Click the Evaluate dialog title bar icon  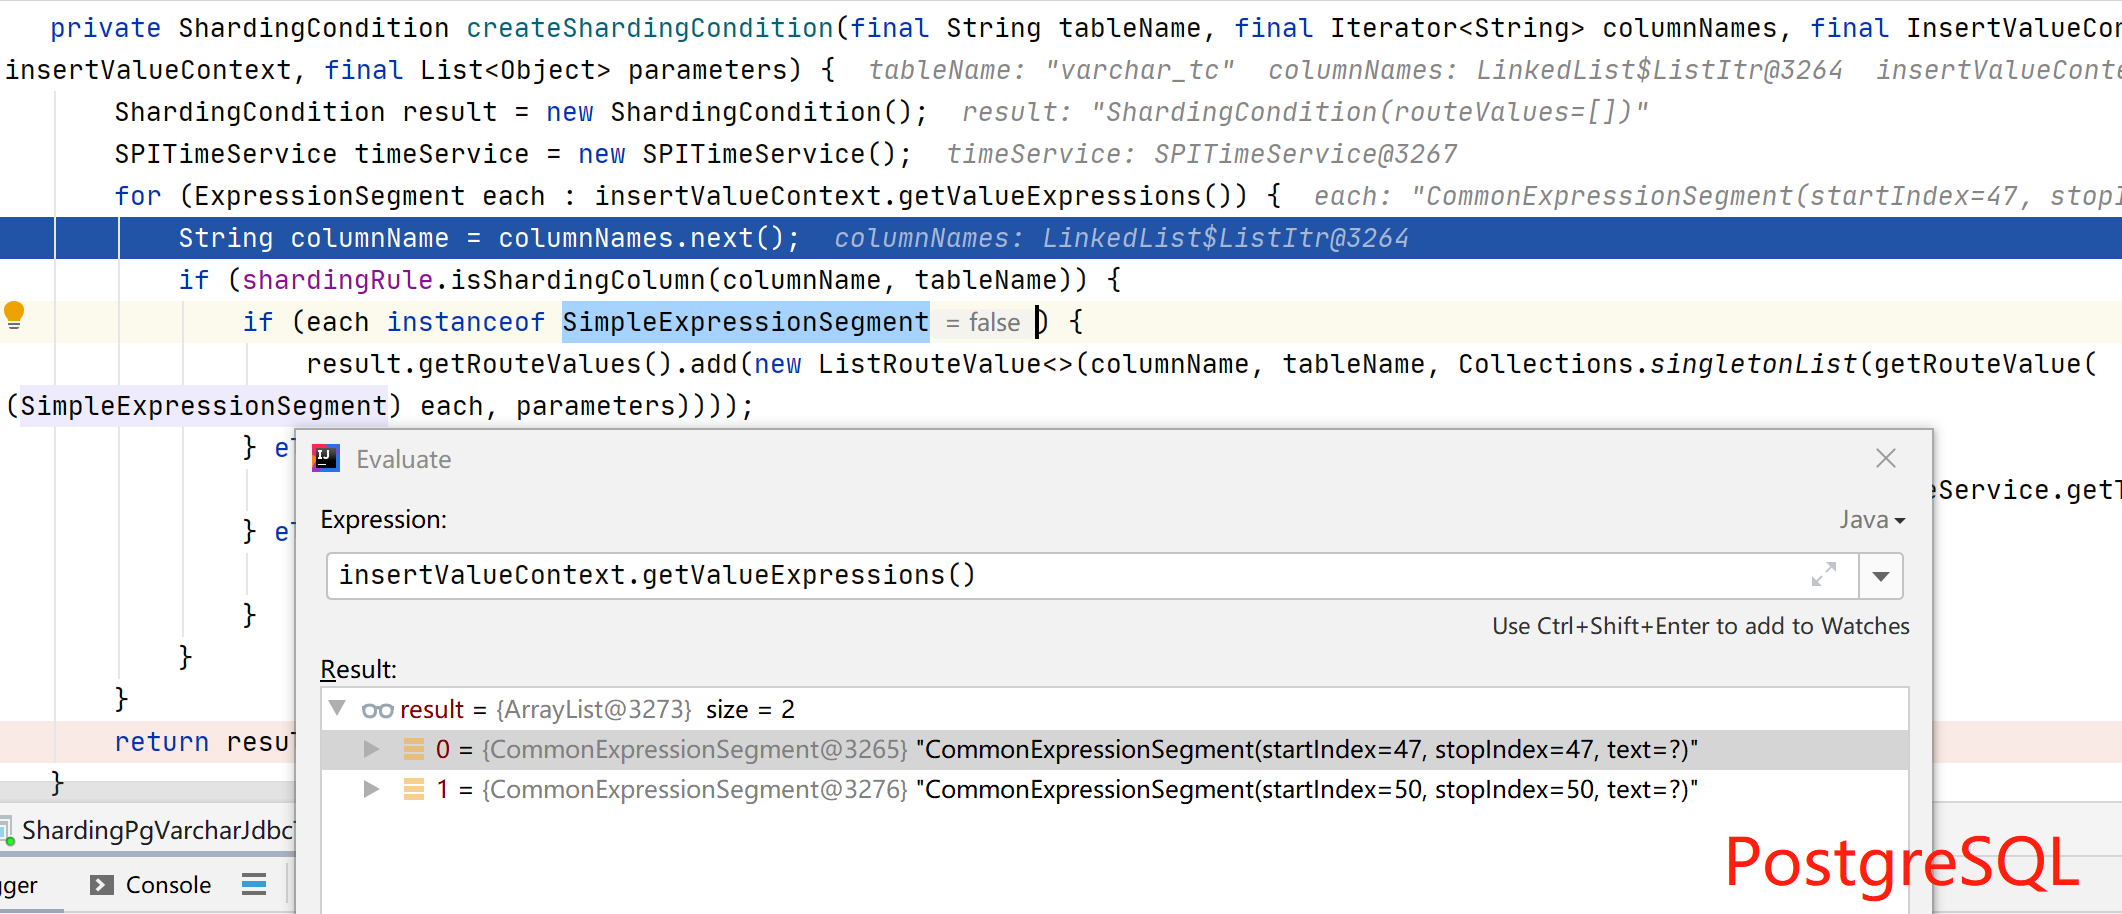click(325, 458)
